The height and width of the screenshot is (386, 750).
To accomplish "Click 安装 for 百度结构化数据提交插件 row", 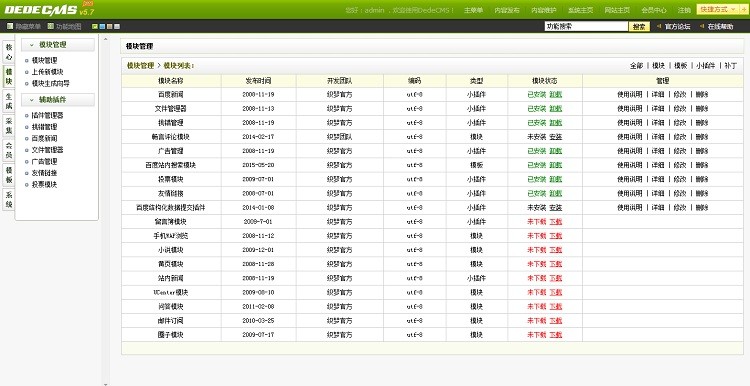I will click(555, 208).
